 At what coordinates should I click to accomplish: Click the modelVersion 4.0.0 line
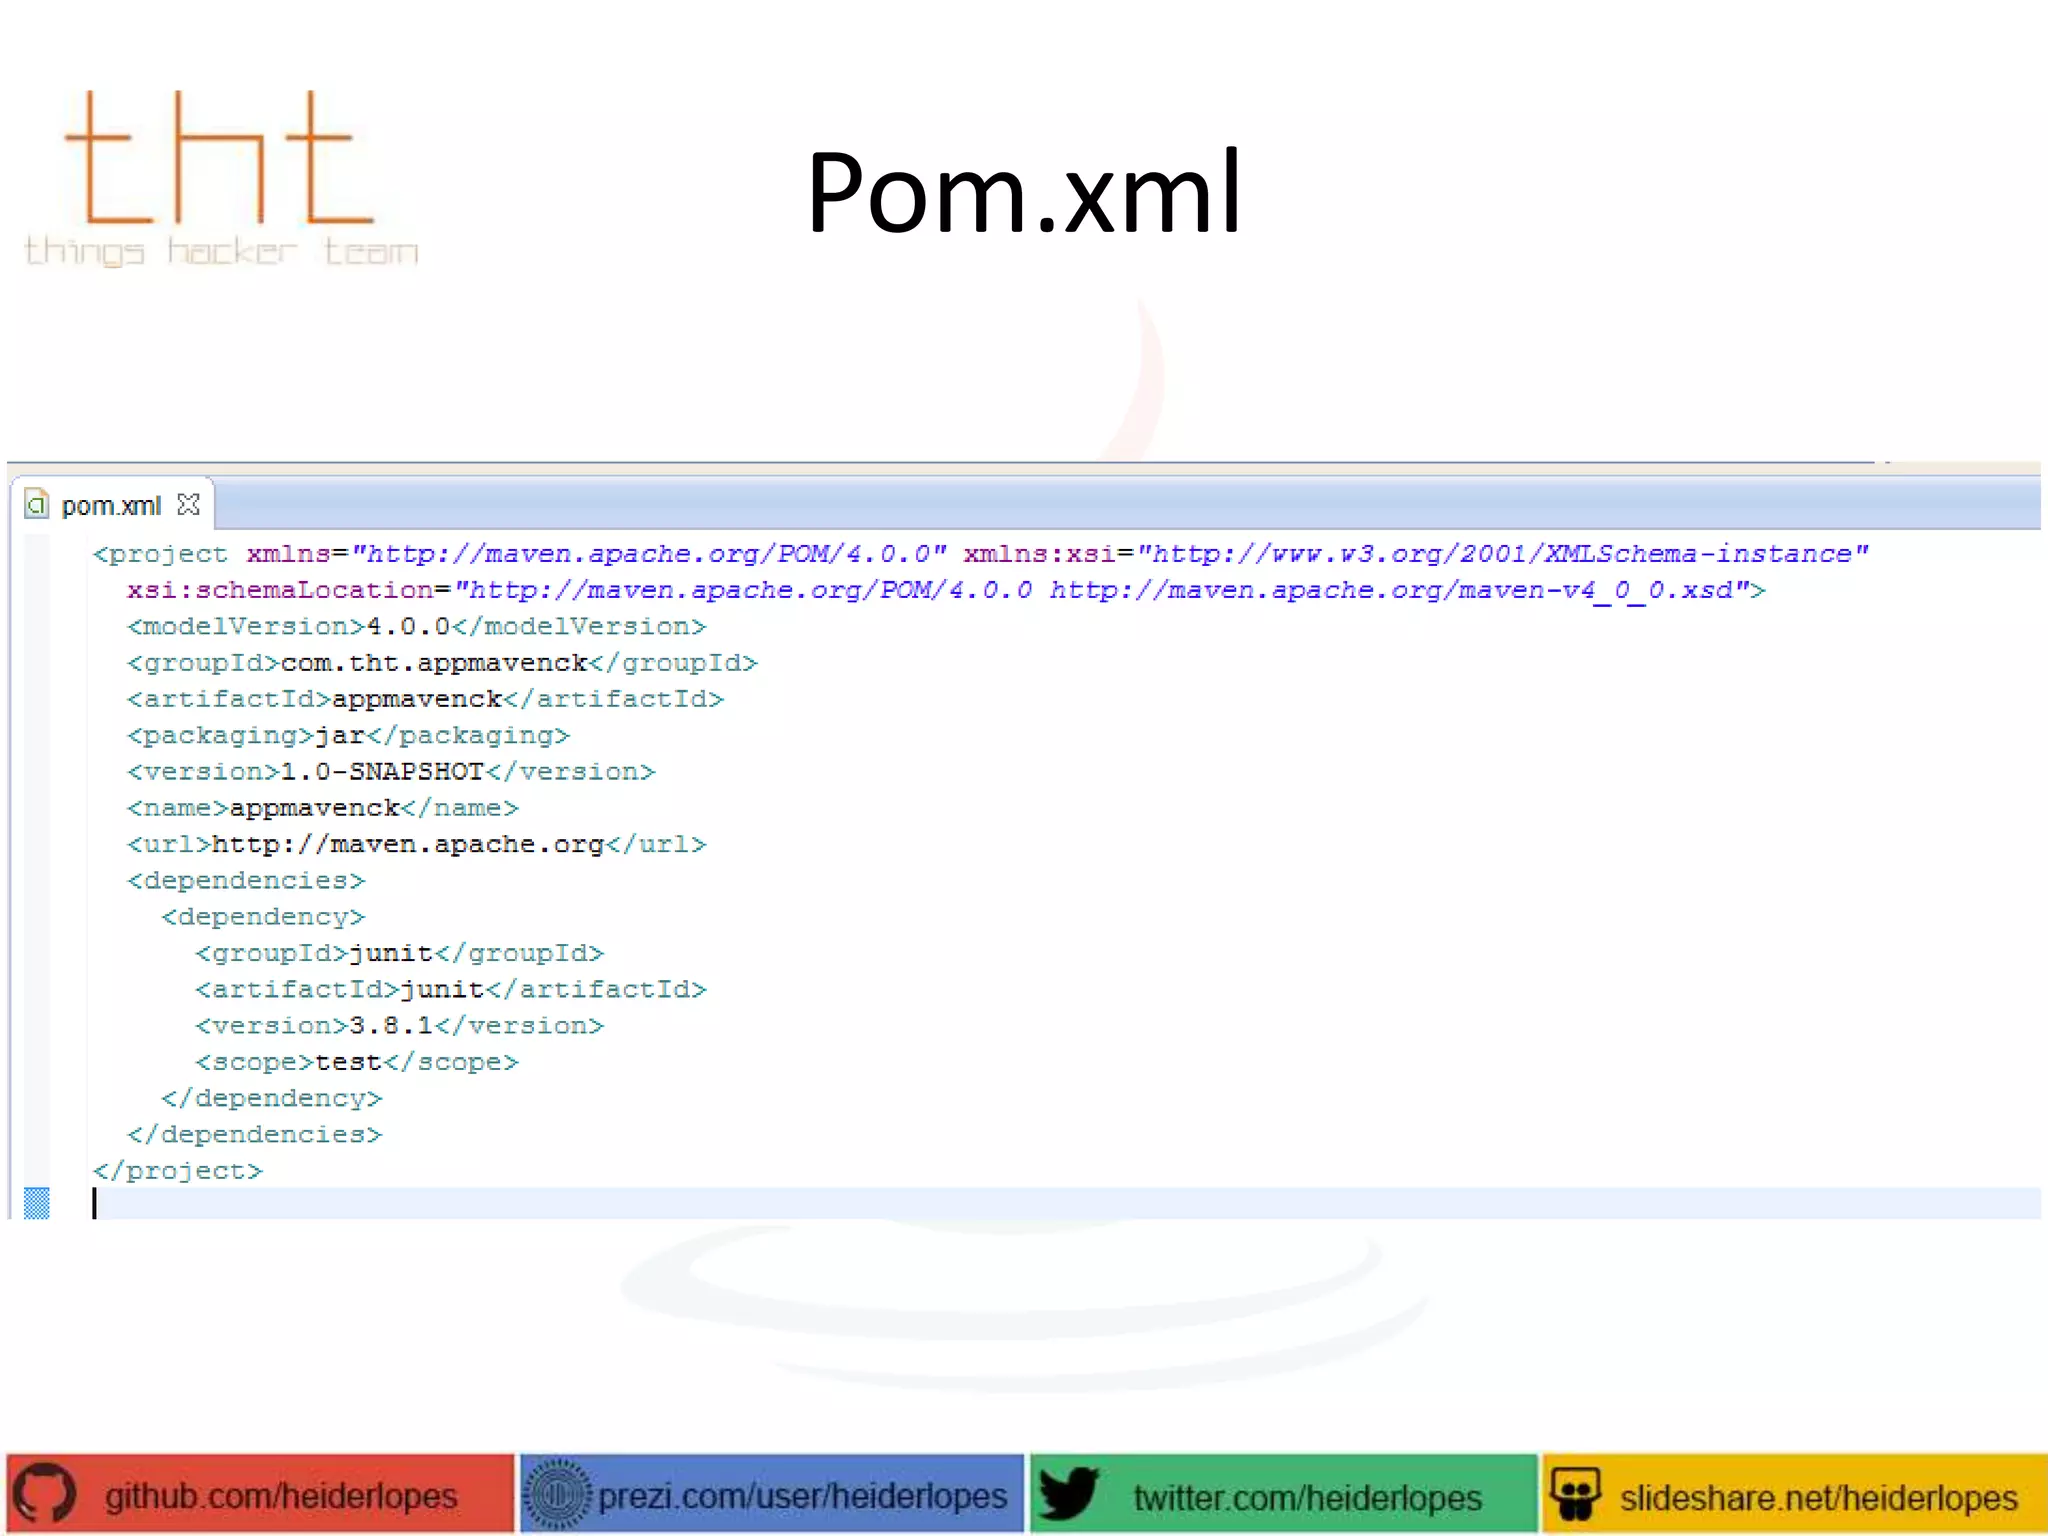tap(417, 627)
